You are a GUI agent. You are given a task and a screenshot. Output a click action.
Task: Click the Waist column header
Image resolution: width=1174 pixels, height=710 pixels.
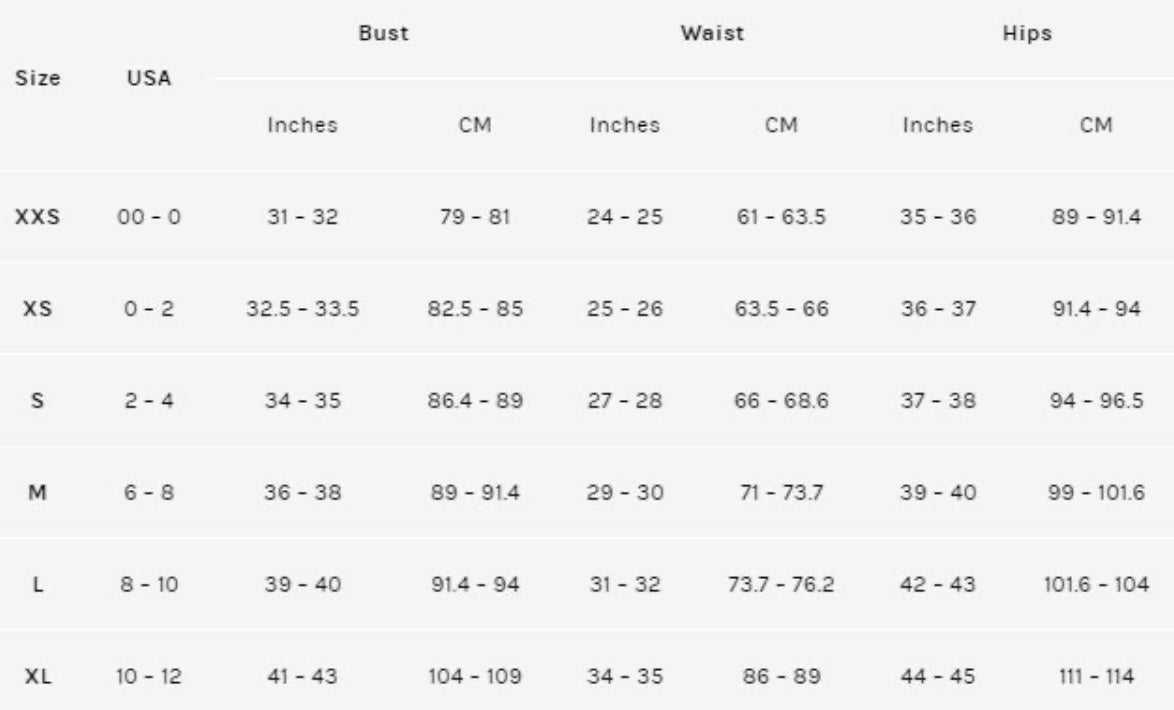point(712,33)
